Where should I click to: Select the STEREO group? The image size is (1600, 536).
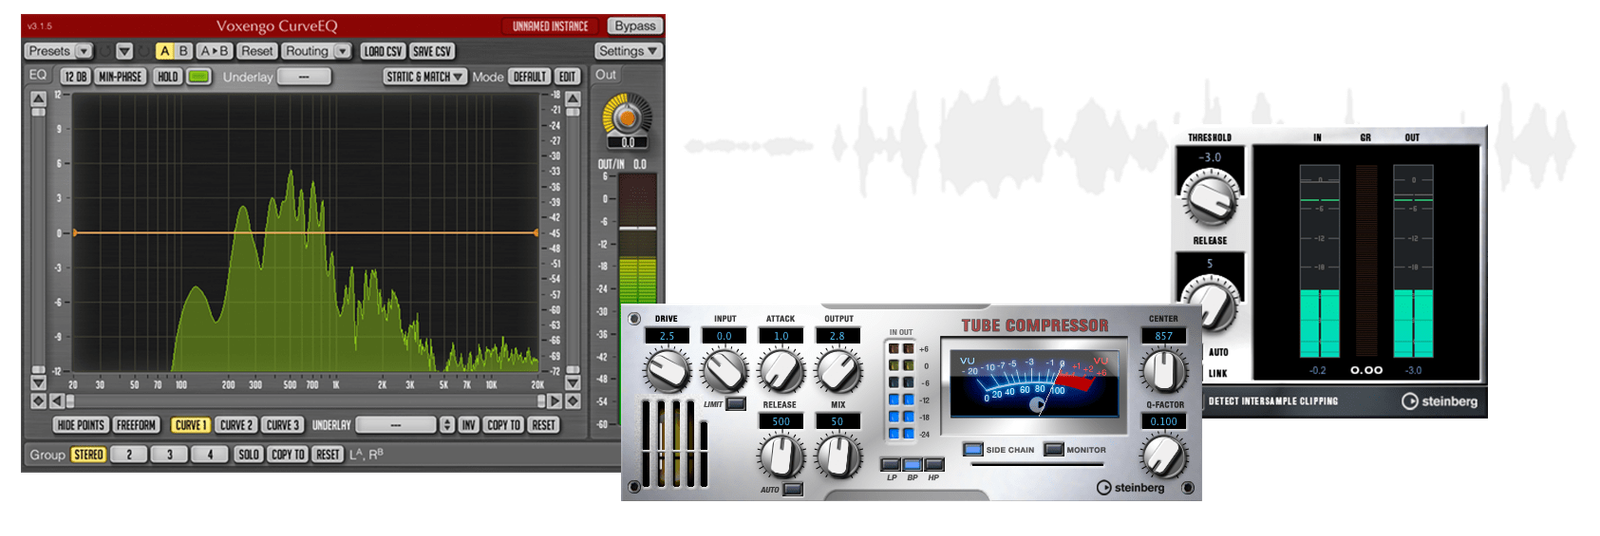89,454
